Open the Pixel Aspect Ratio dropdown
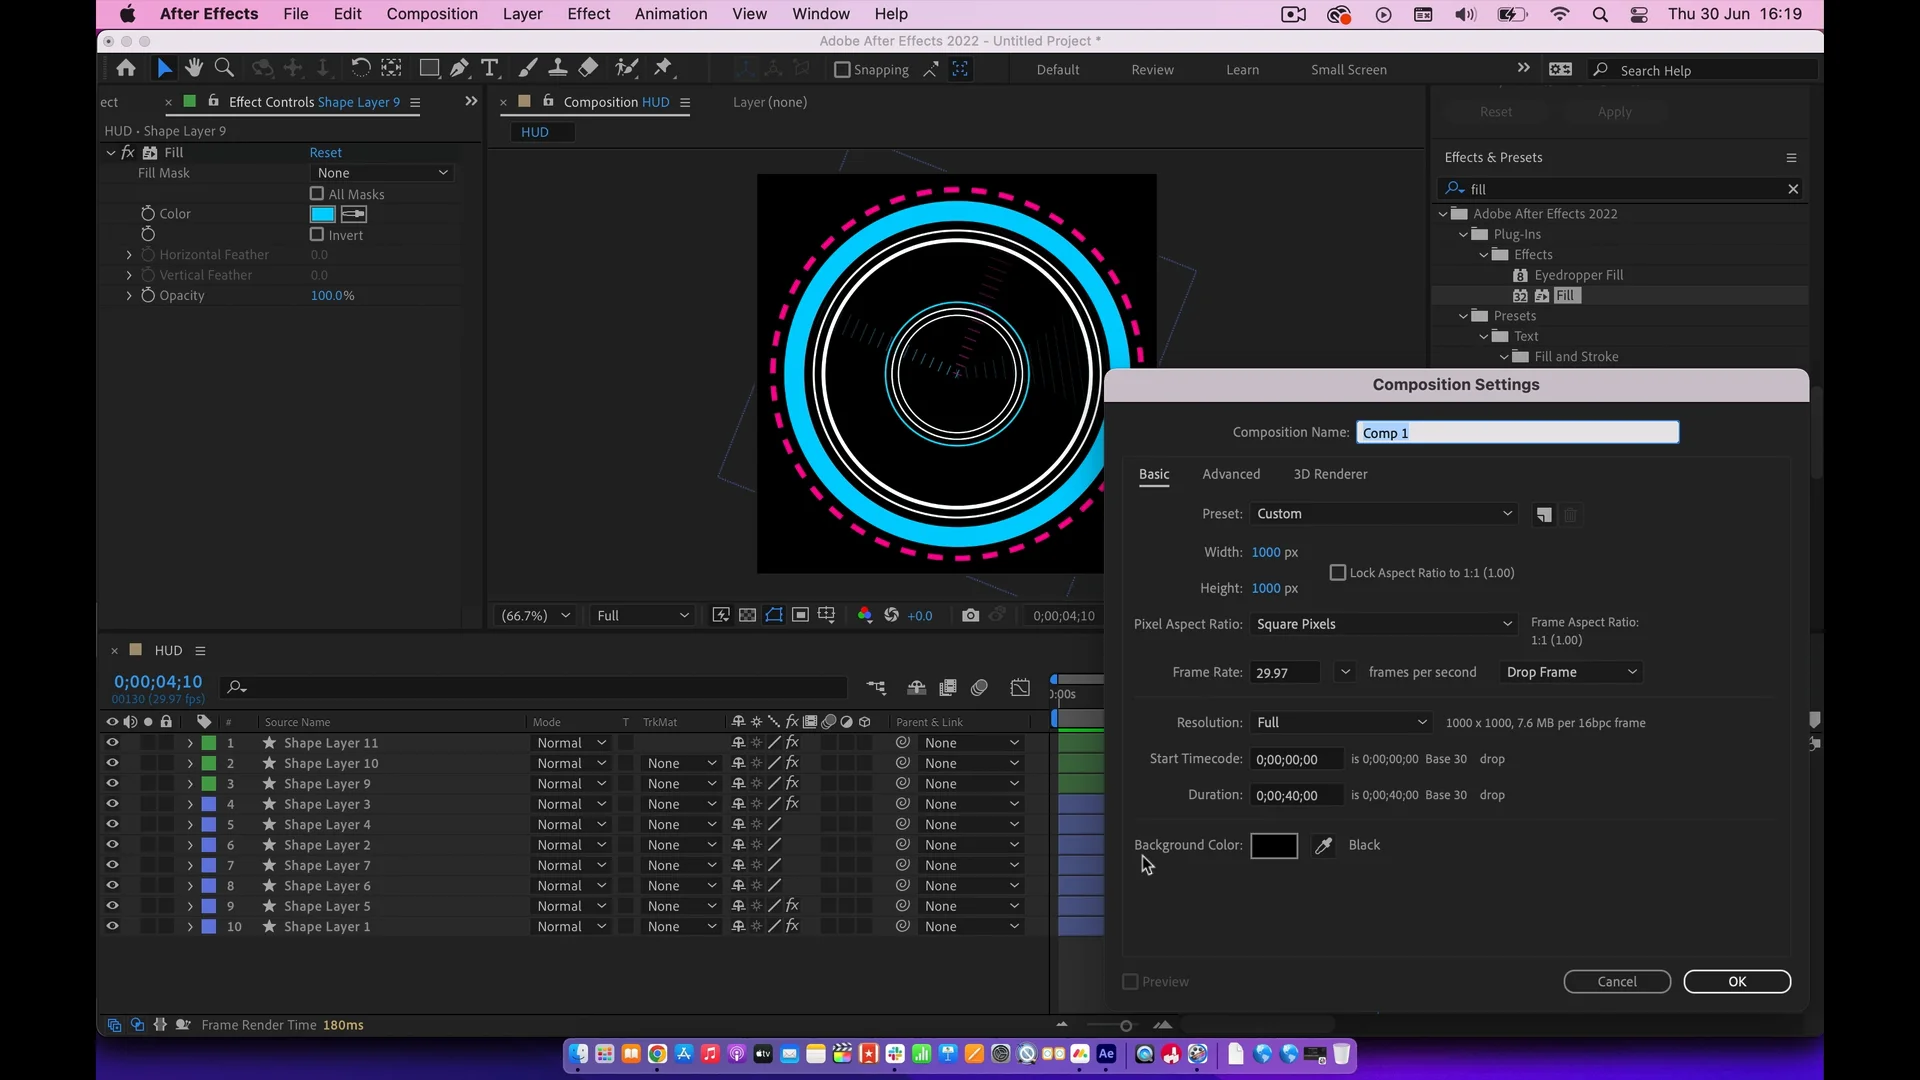 pos(1383,624)
